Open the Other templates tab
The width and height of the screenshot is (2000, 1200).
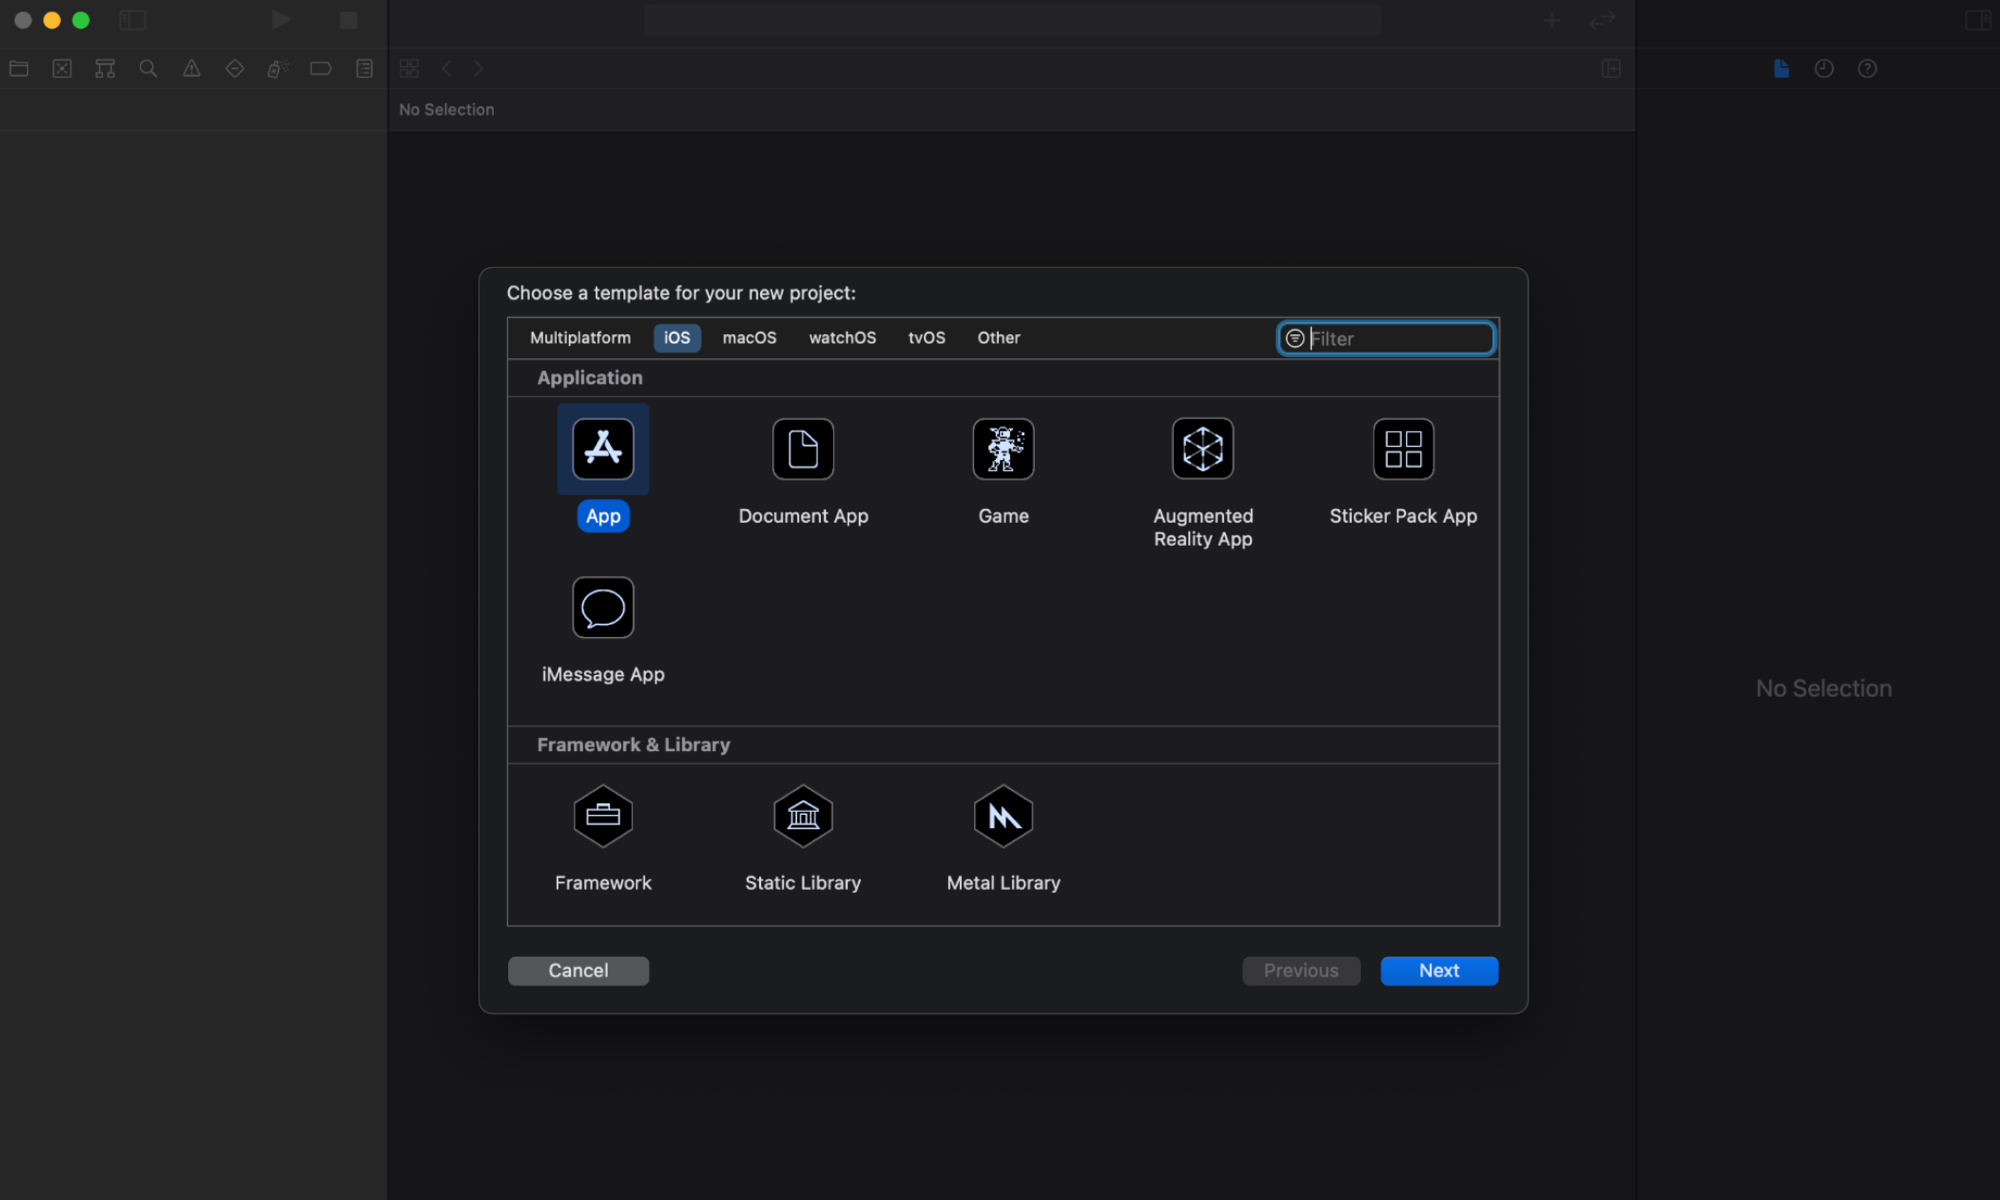tap(998, 338)
